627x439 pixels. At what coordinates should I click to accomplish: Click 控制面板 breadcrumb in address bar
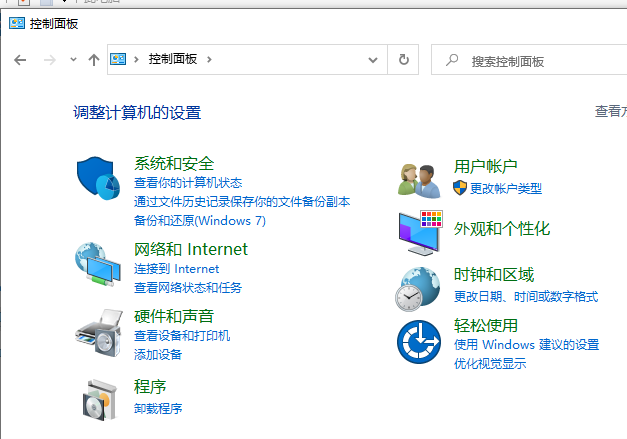coord(173,59)
